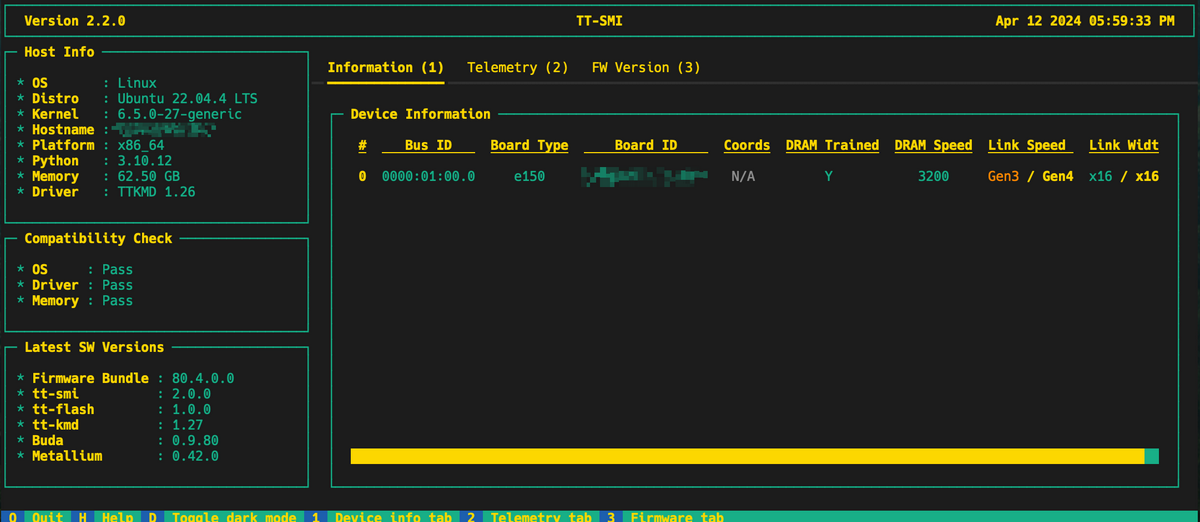This screenshot has height=522, width=1200.
Task: Click Help in the footer bar
Action: pos(118,517)
